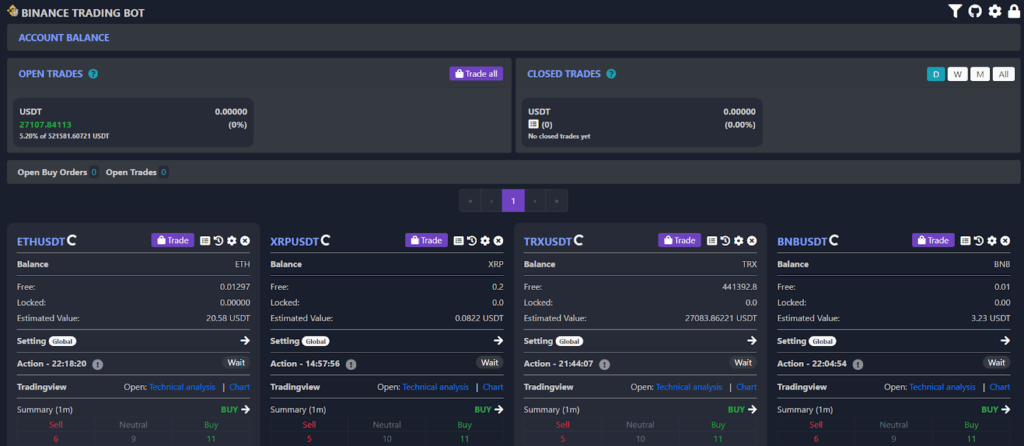Expand TRXUSDT summary BUY arrow
Viewport: 1024px width, 446px height.
(752, 409)
